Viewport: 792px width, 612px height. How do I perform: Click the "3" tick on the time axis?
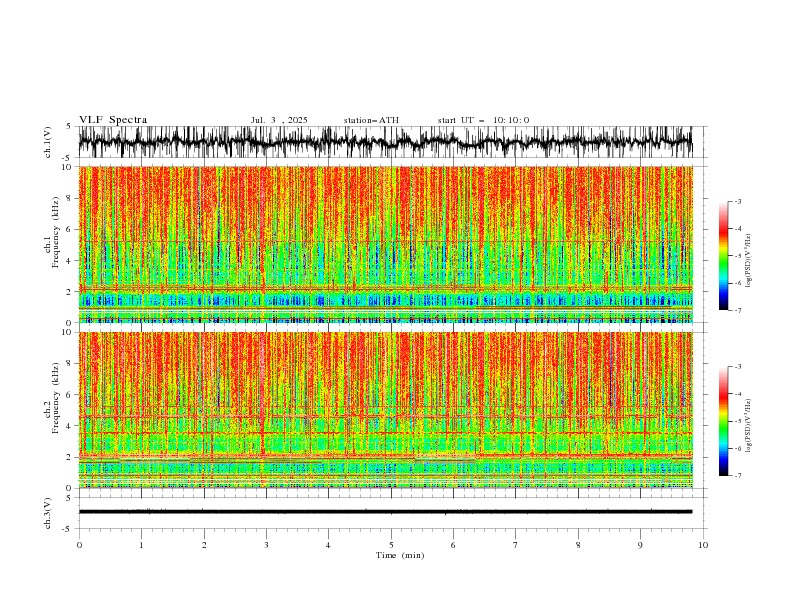(x=266, y=545)
